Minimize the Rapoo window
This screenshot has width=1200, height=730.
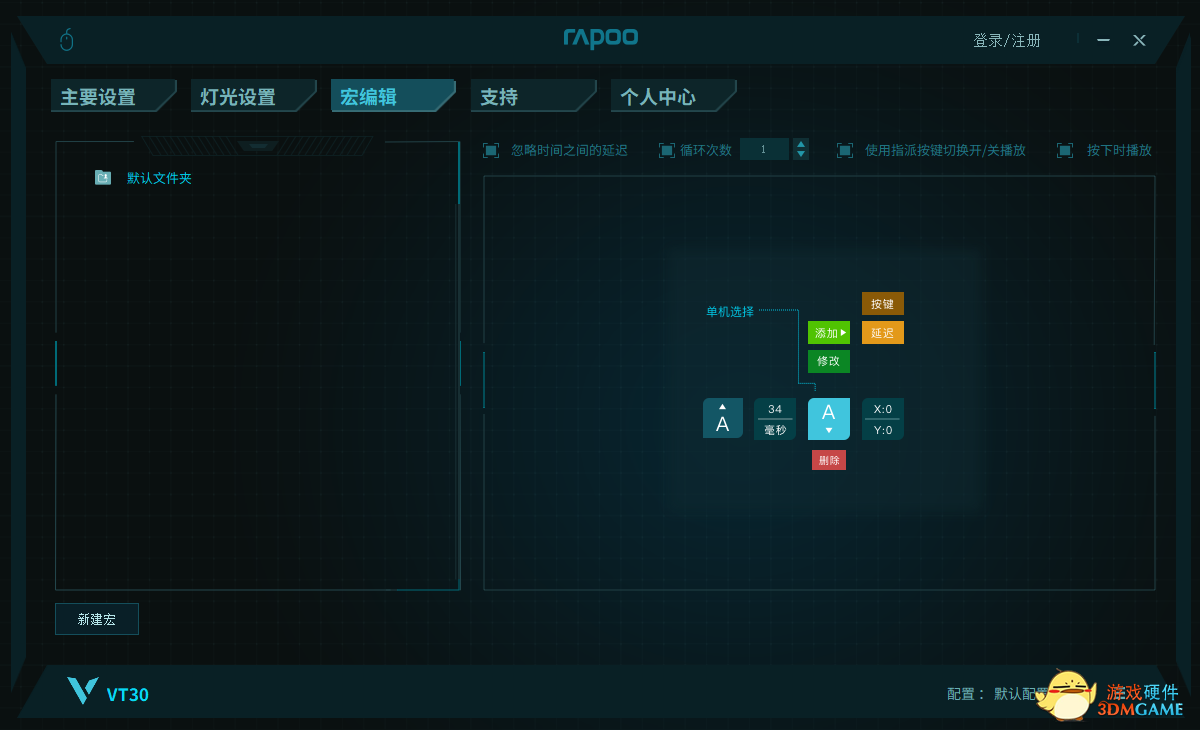coord(1104,40)
